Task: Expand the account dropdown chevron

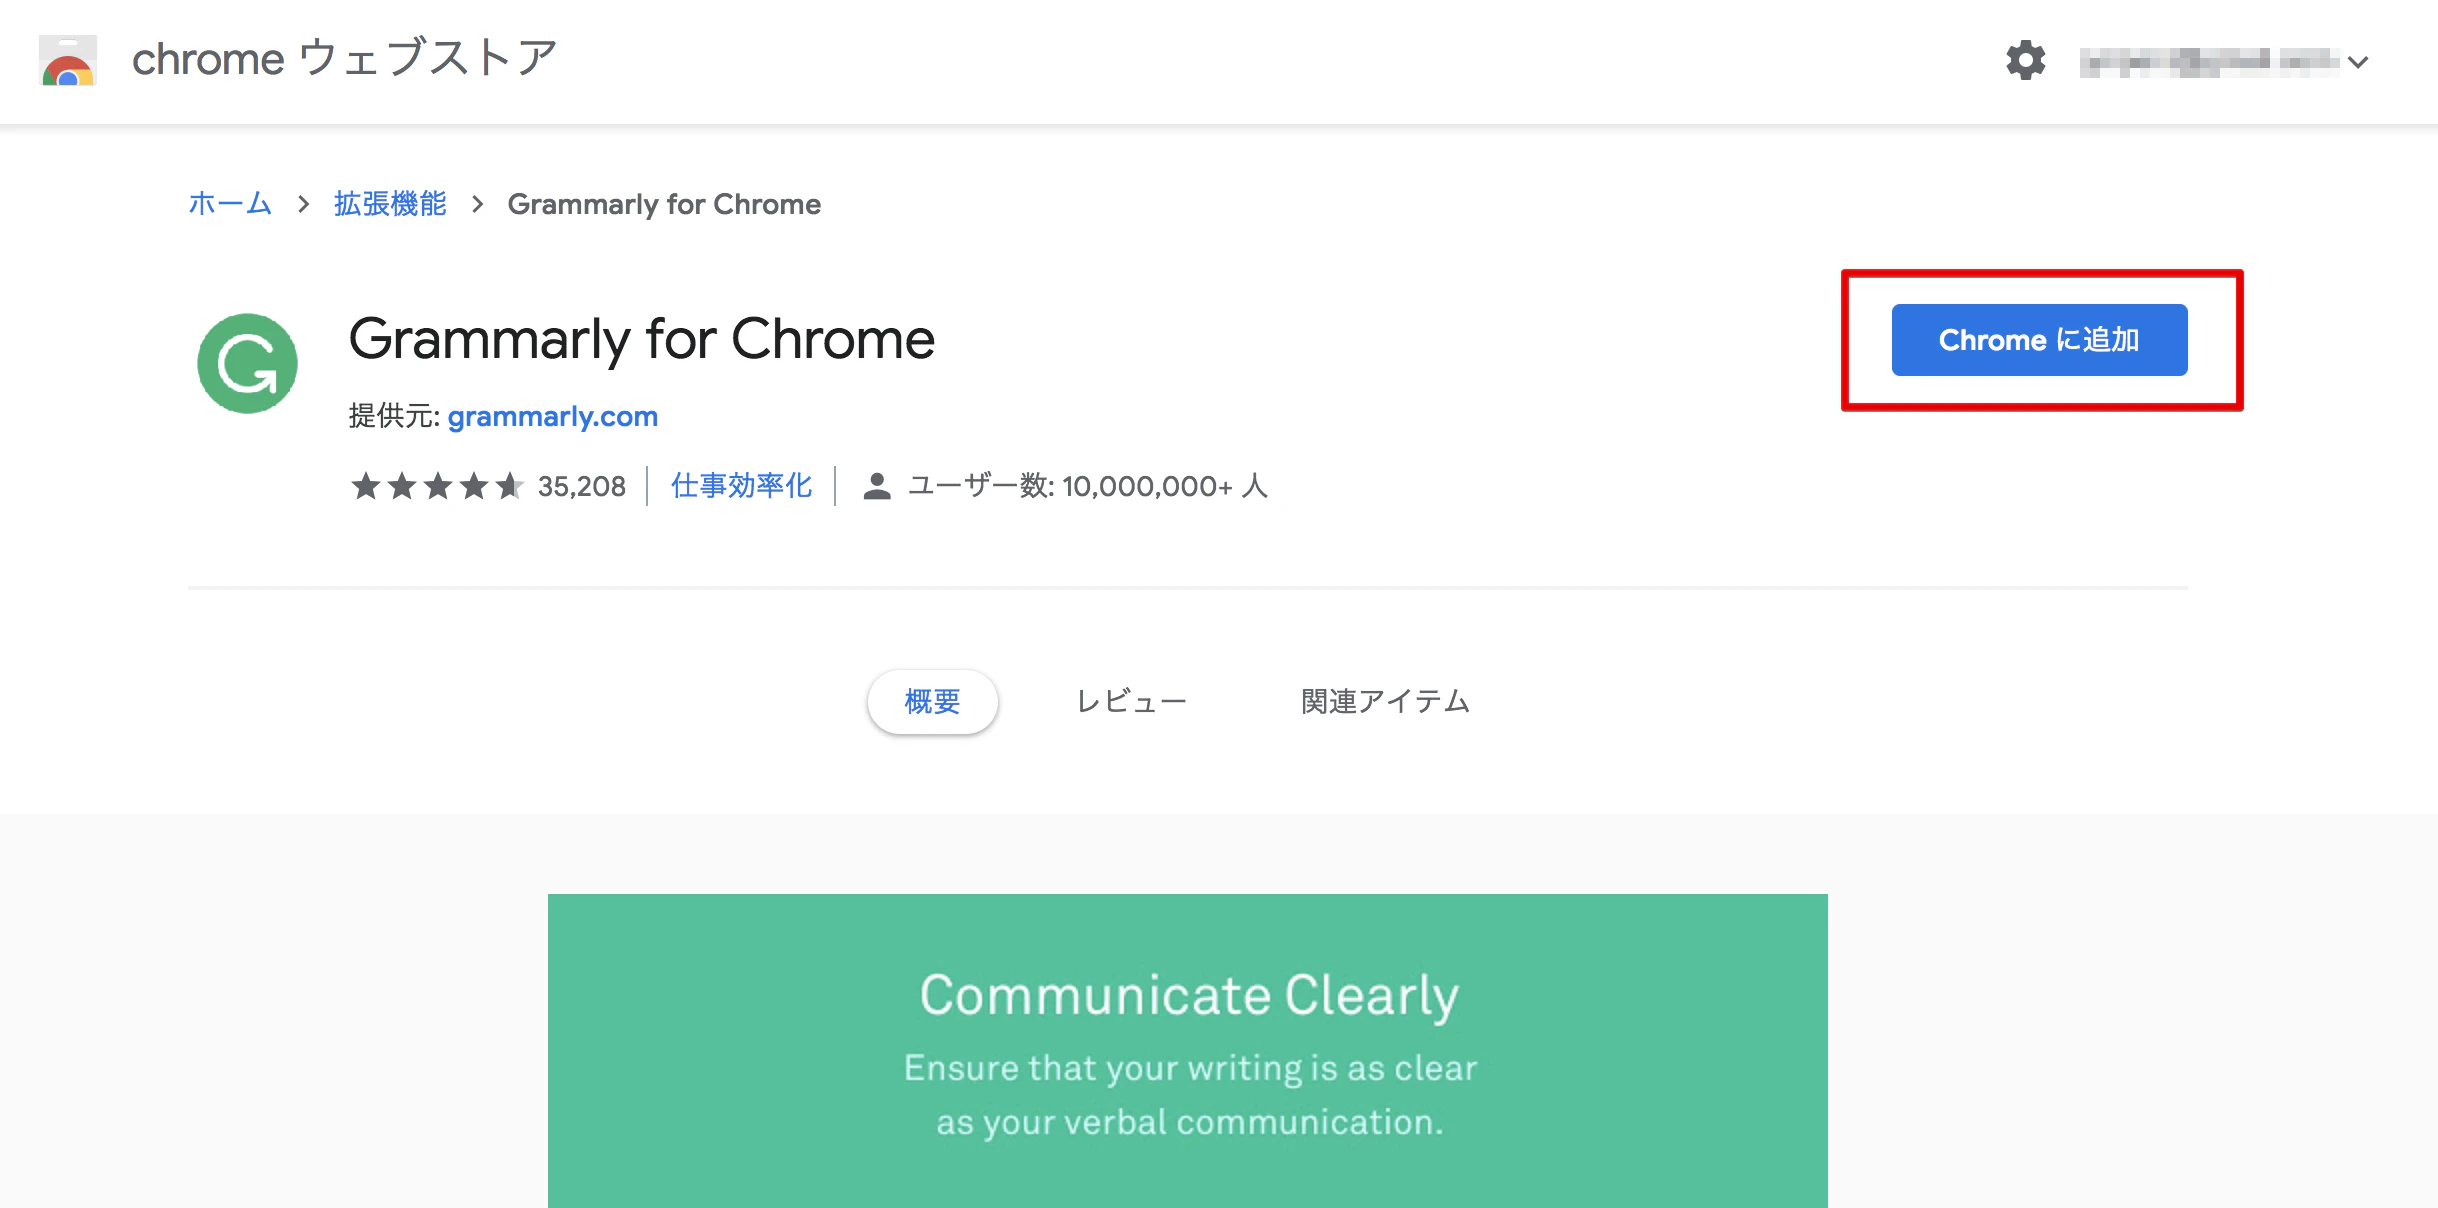Action: [x=2358, y=62]
